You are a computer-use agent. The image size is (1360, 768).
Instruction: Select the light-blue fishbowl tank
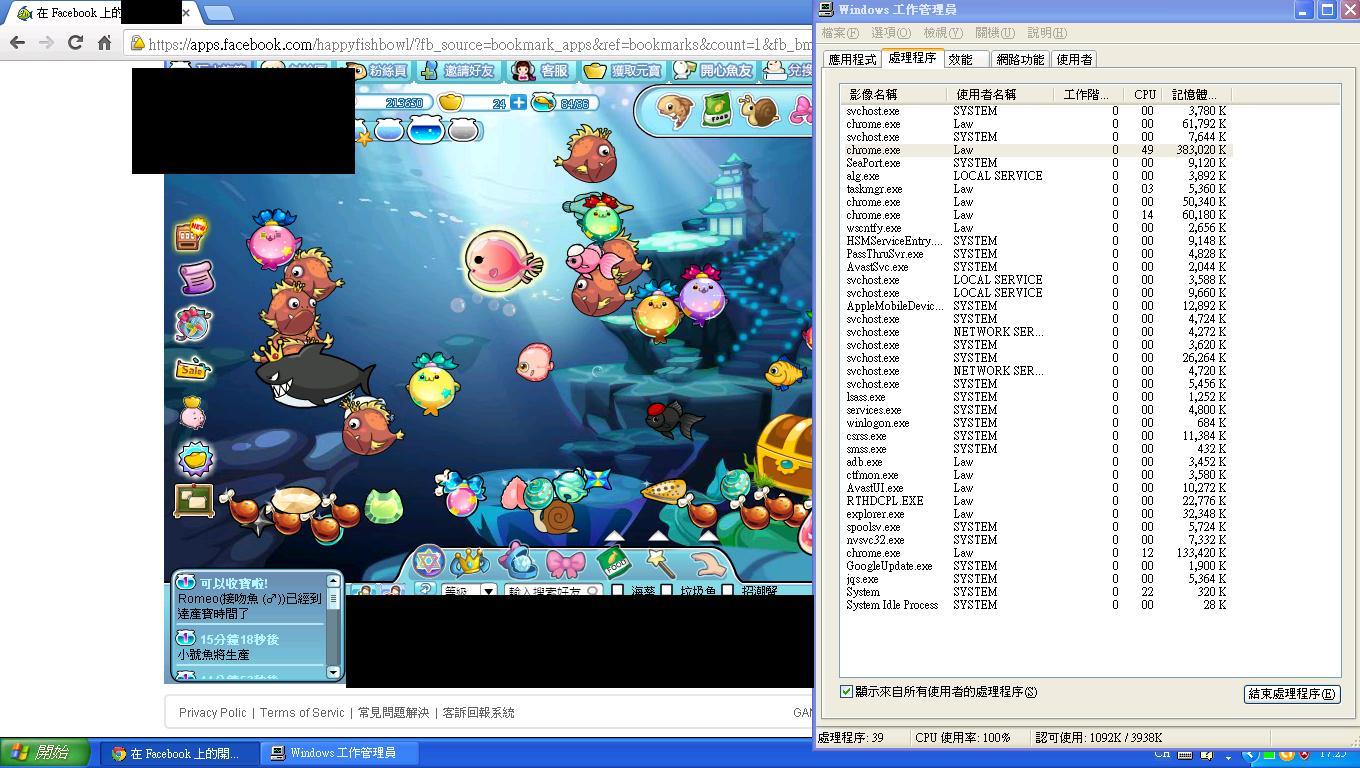(388, 129)
